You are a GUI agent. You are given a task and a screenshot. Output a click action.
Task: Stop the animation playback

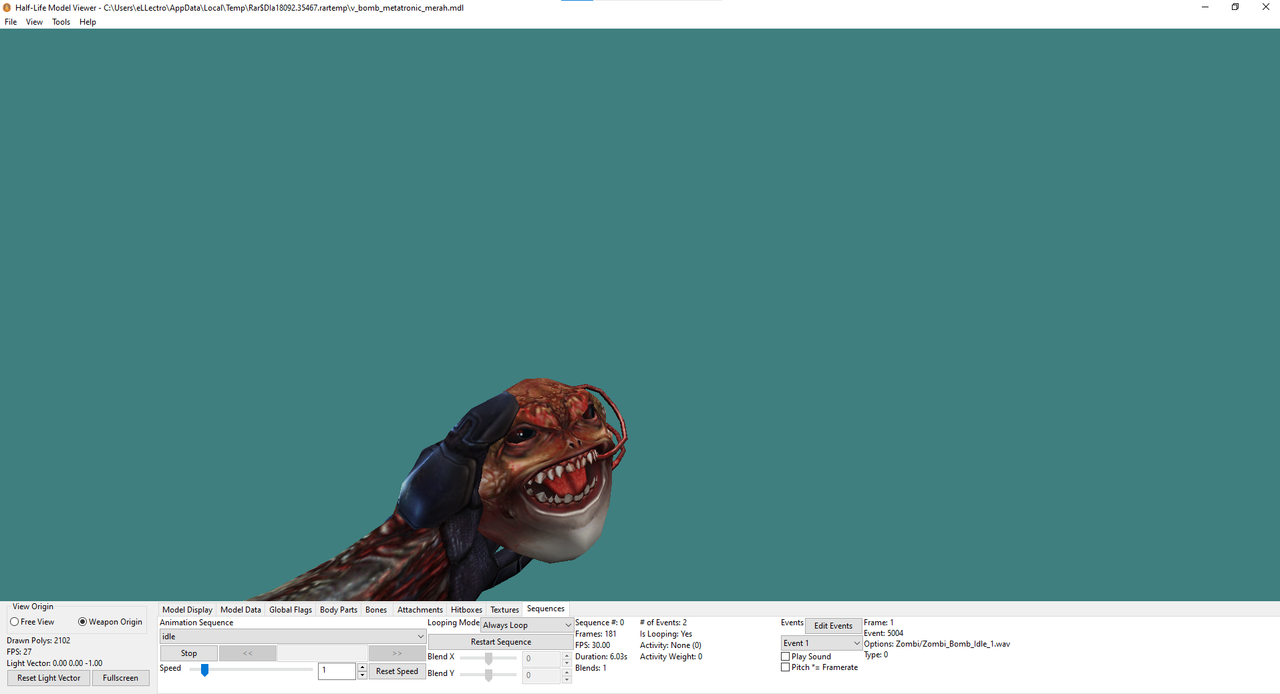pyautogui.click(x=188, y=653)
